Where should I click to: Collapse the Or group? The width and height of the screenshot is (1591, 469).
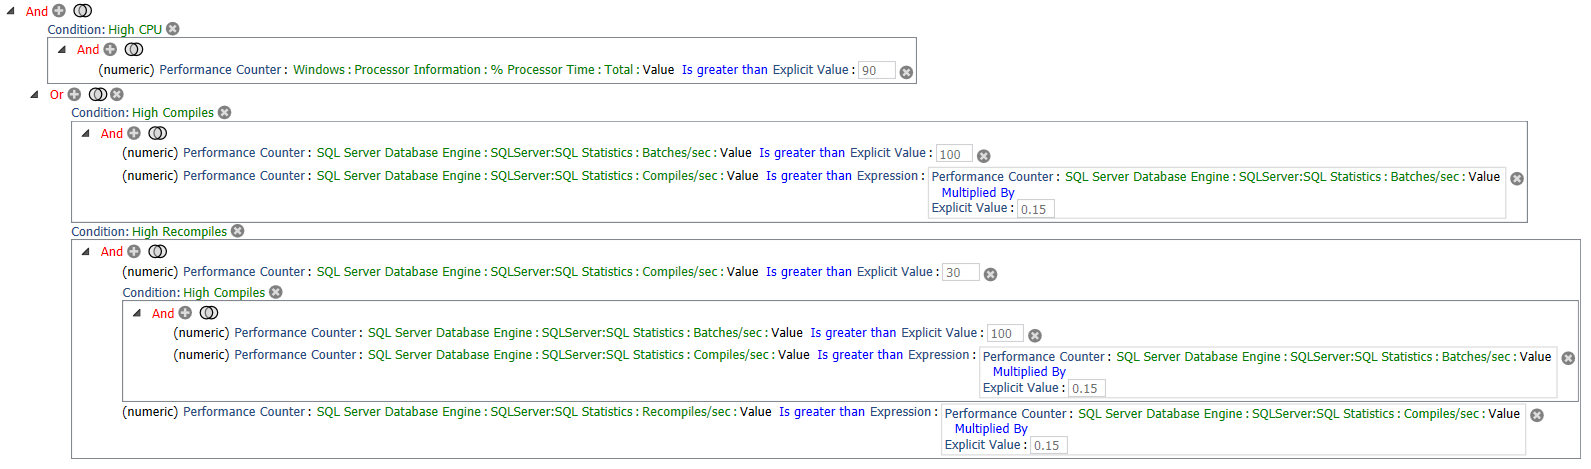click(35, 94)
